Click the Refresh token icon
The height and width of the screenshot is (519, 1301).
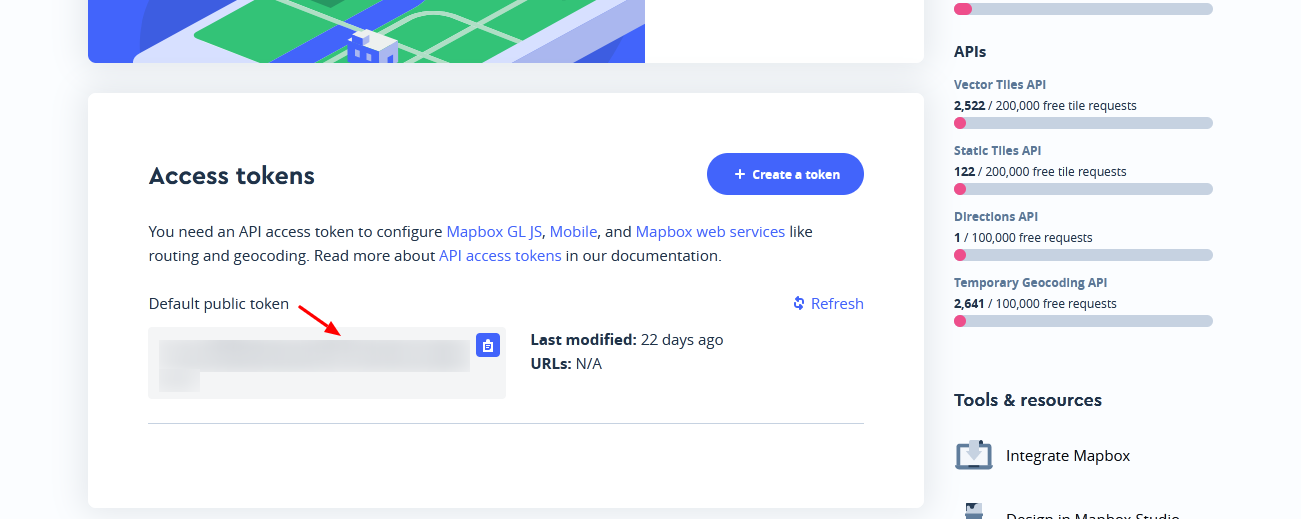(799, 303)
